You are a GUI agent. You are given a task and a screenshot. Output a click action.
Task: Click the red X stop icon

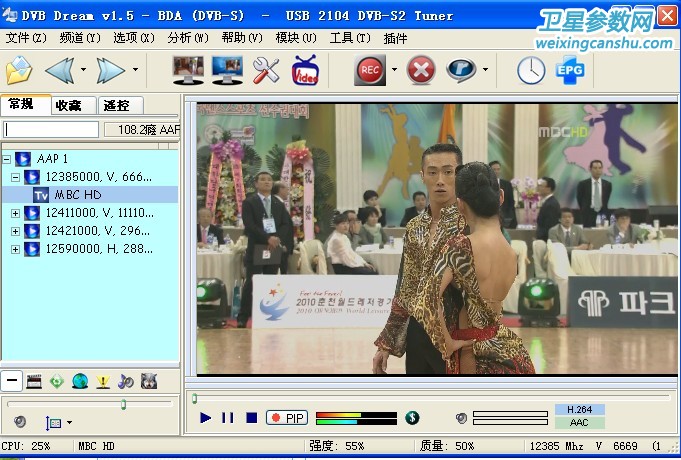423,71
